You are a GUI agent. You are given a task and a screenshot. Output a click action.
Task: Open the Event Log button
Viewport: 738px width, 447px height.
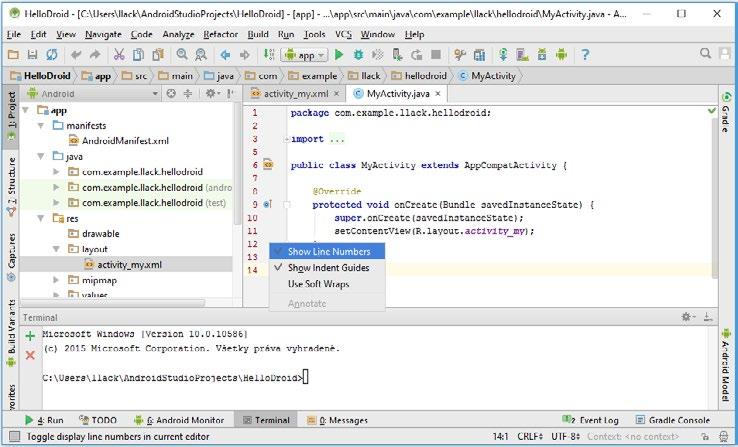[590, 420]
